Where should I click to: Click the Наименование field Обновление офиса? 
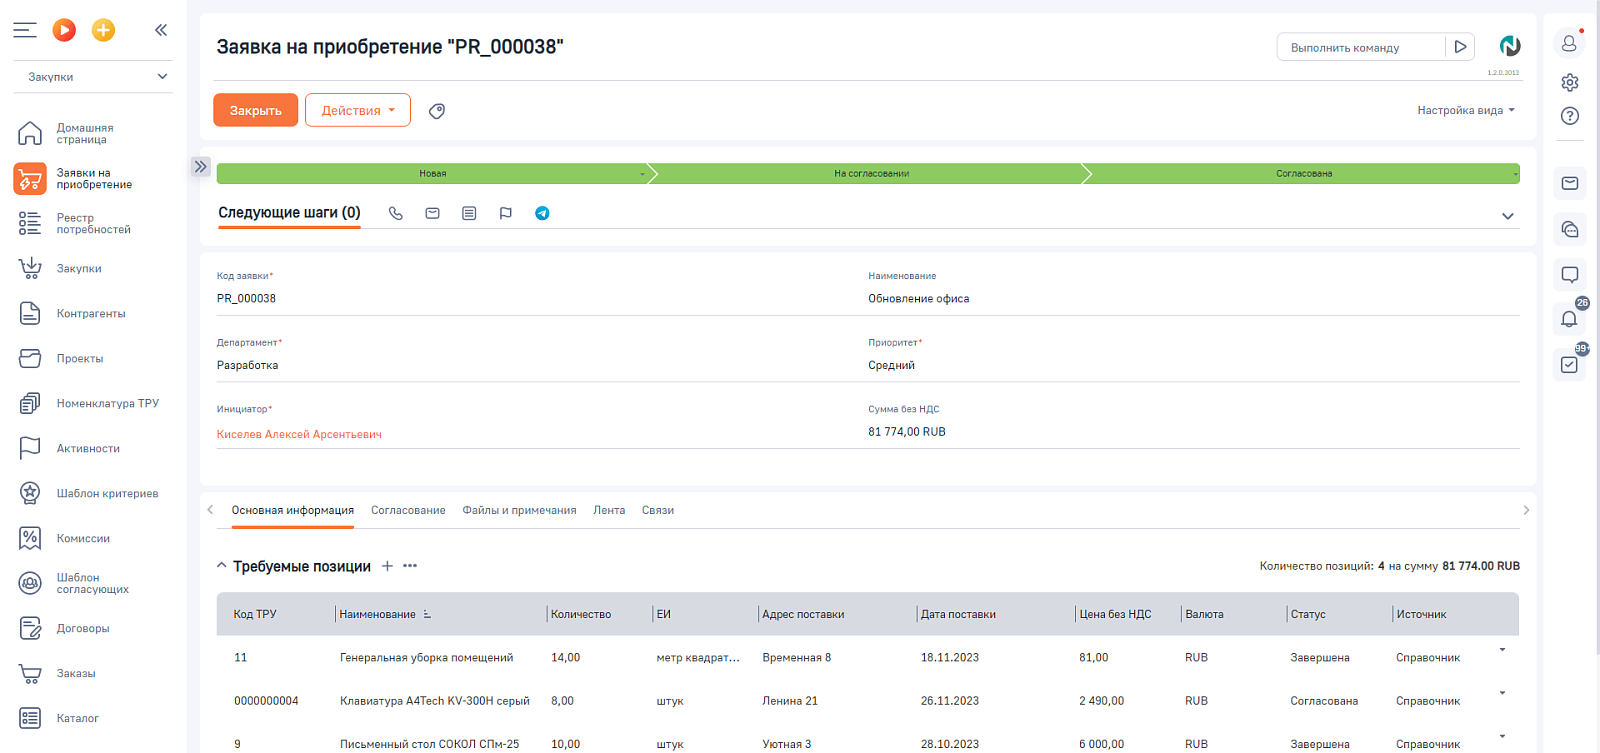click(x=1194, y=298)
